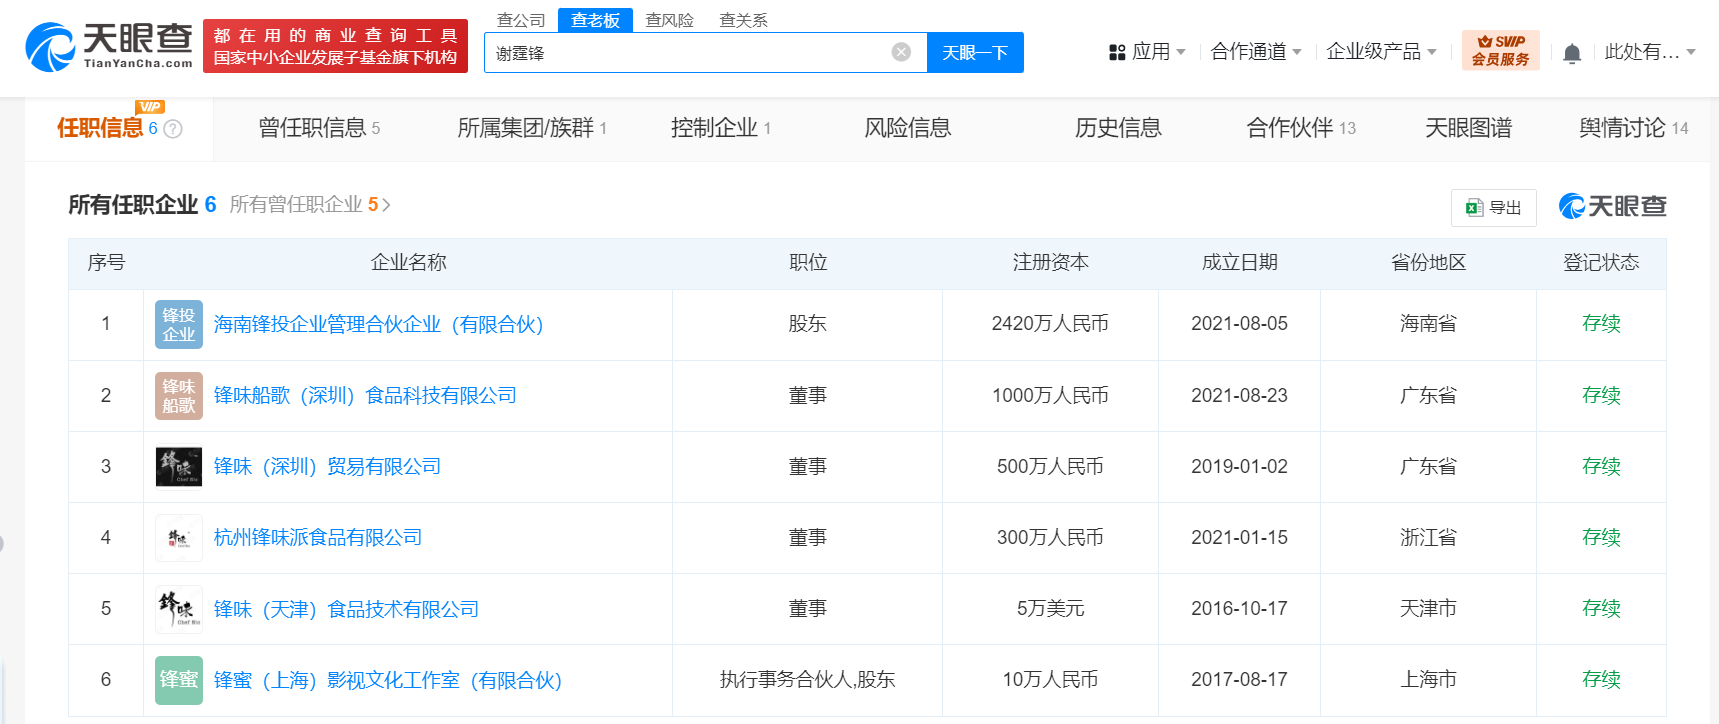
Task: Open the SVIP member services badge
Action: [x=1500, y=50]
